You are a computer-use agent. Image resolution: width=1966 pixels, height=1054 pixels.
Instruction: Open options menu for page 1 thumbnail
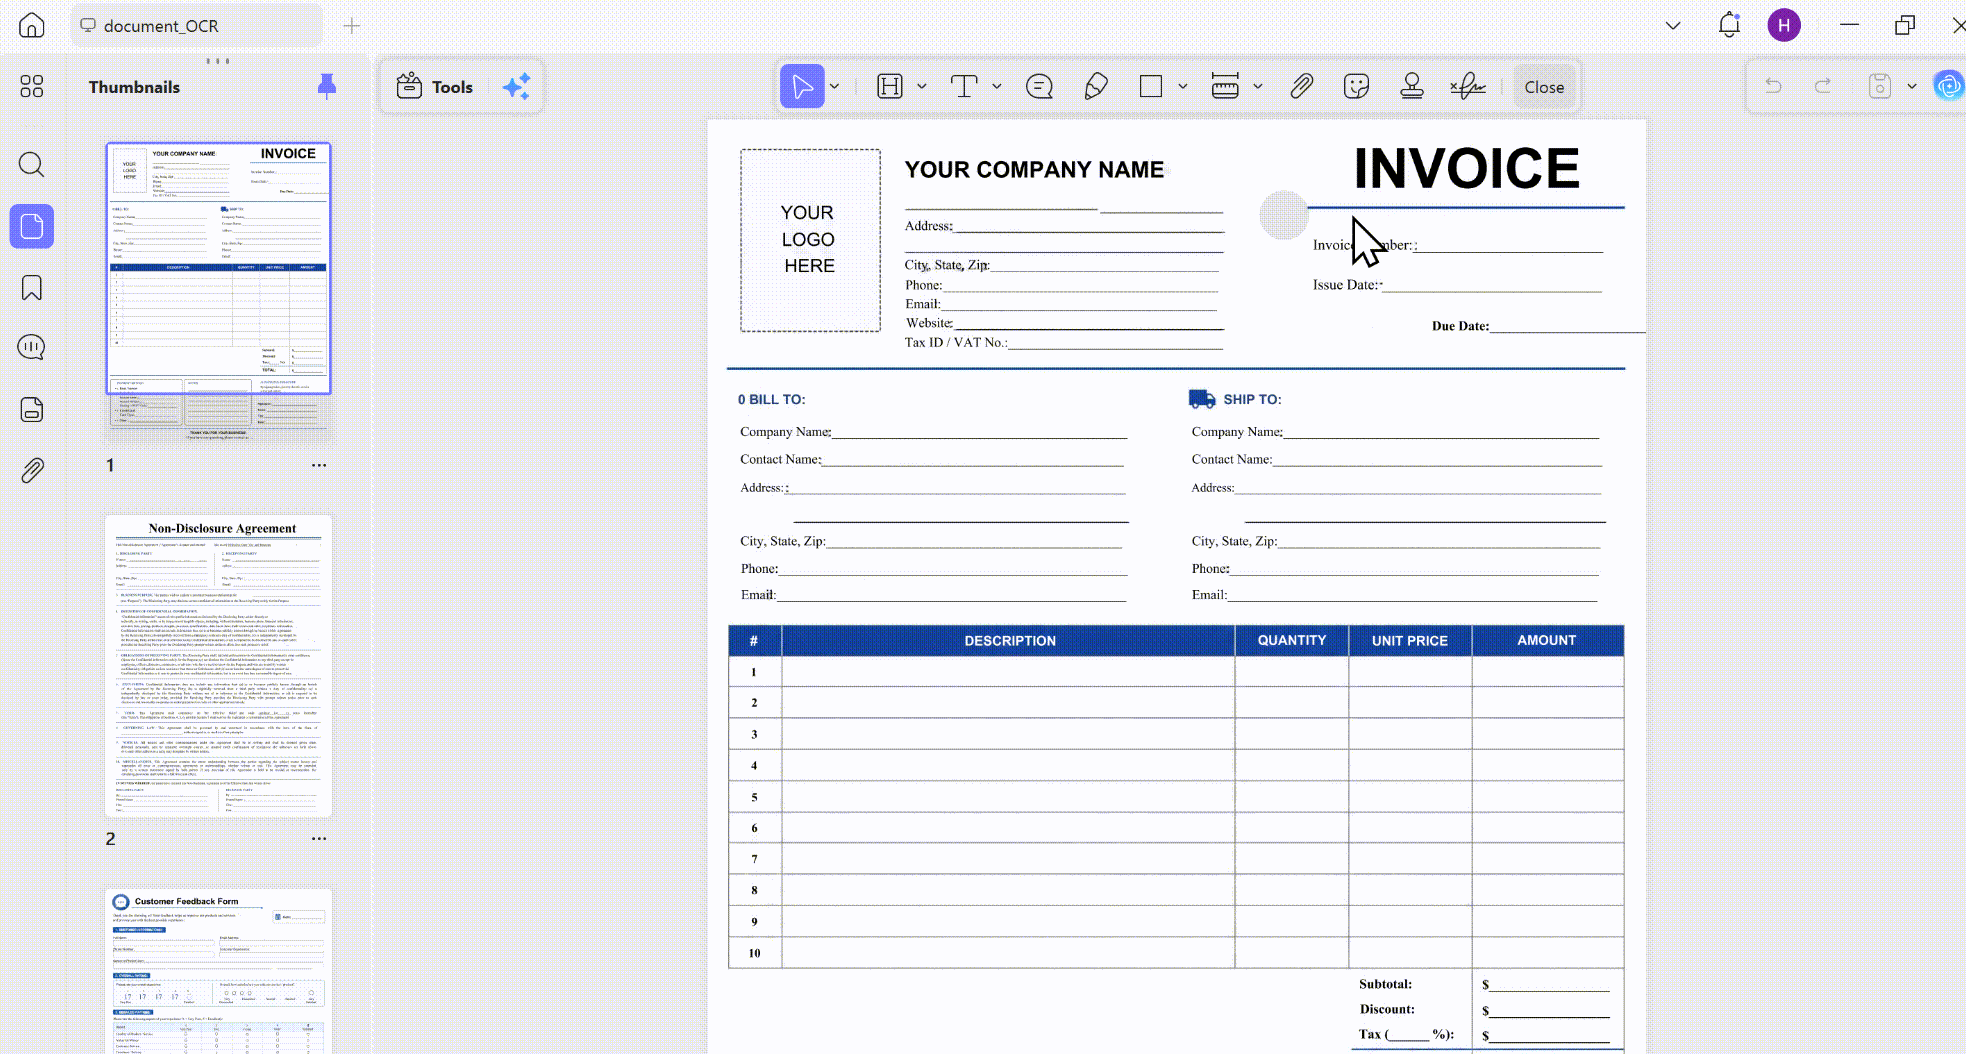[x=319, y=465]
